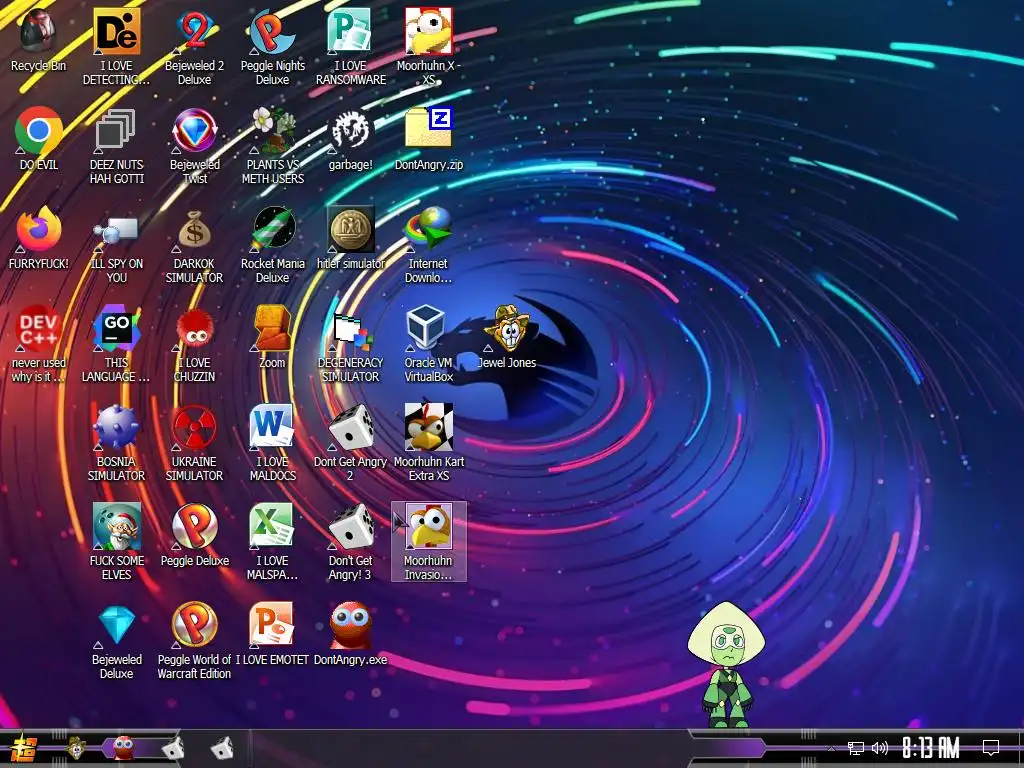Select the BOSNIA SIMULATOR mine icon
Image resolution: width=1024 pixels, height=768 pixels.
(x=116, y=443)
